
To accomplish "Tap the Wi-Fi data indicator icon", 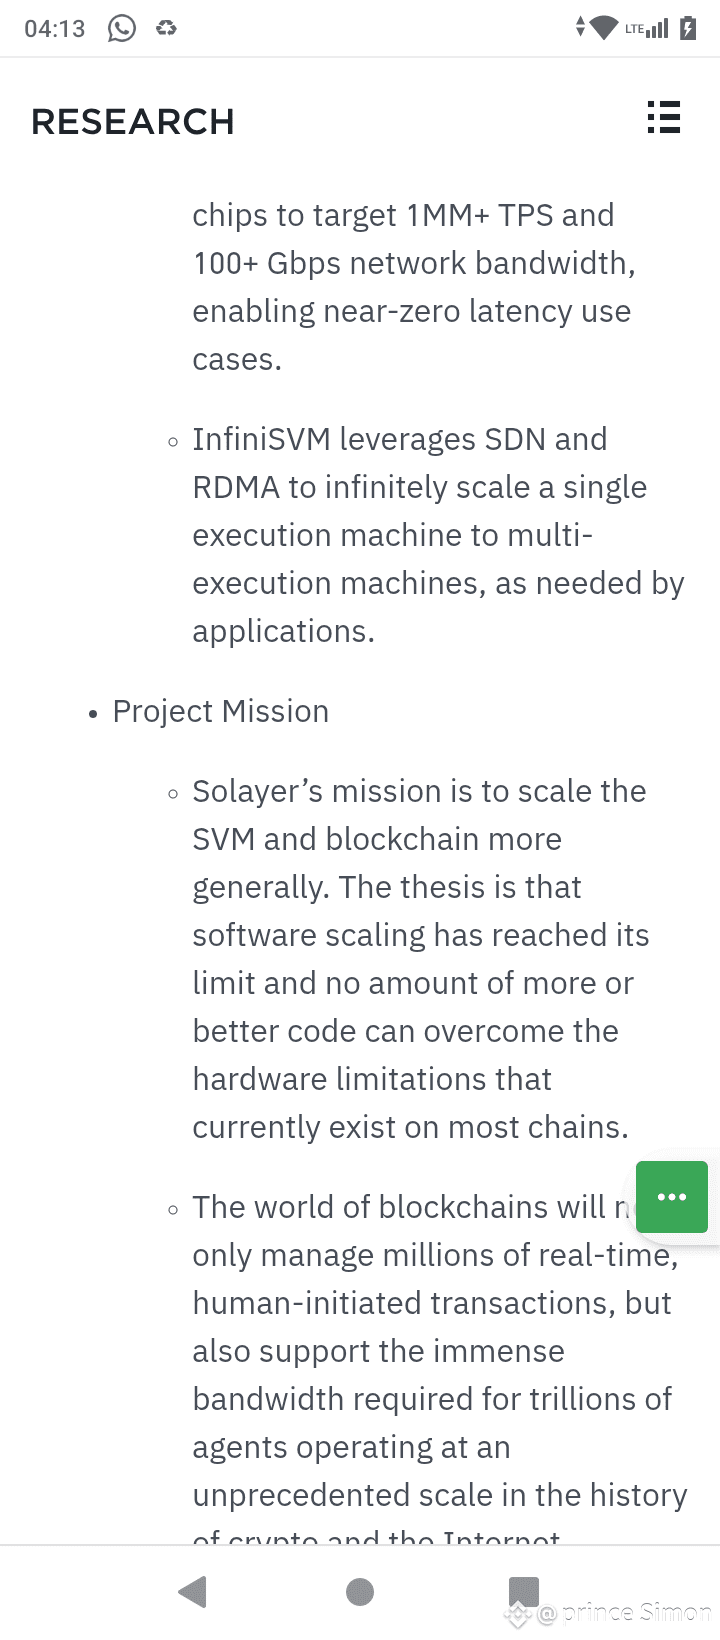I will point(597,28).
